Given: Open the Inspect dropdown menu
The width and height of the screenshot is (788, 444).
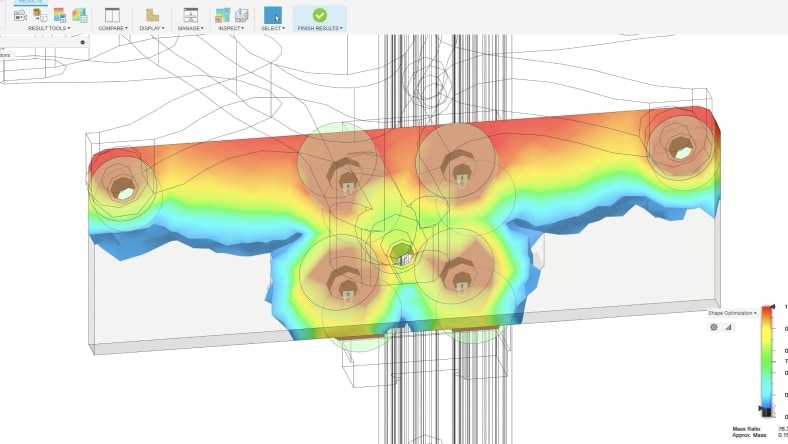Looking at the screenshot, I should pos(231,28).
